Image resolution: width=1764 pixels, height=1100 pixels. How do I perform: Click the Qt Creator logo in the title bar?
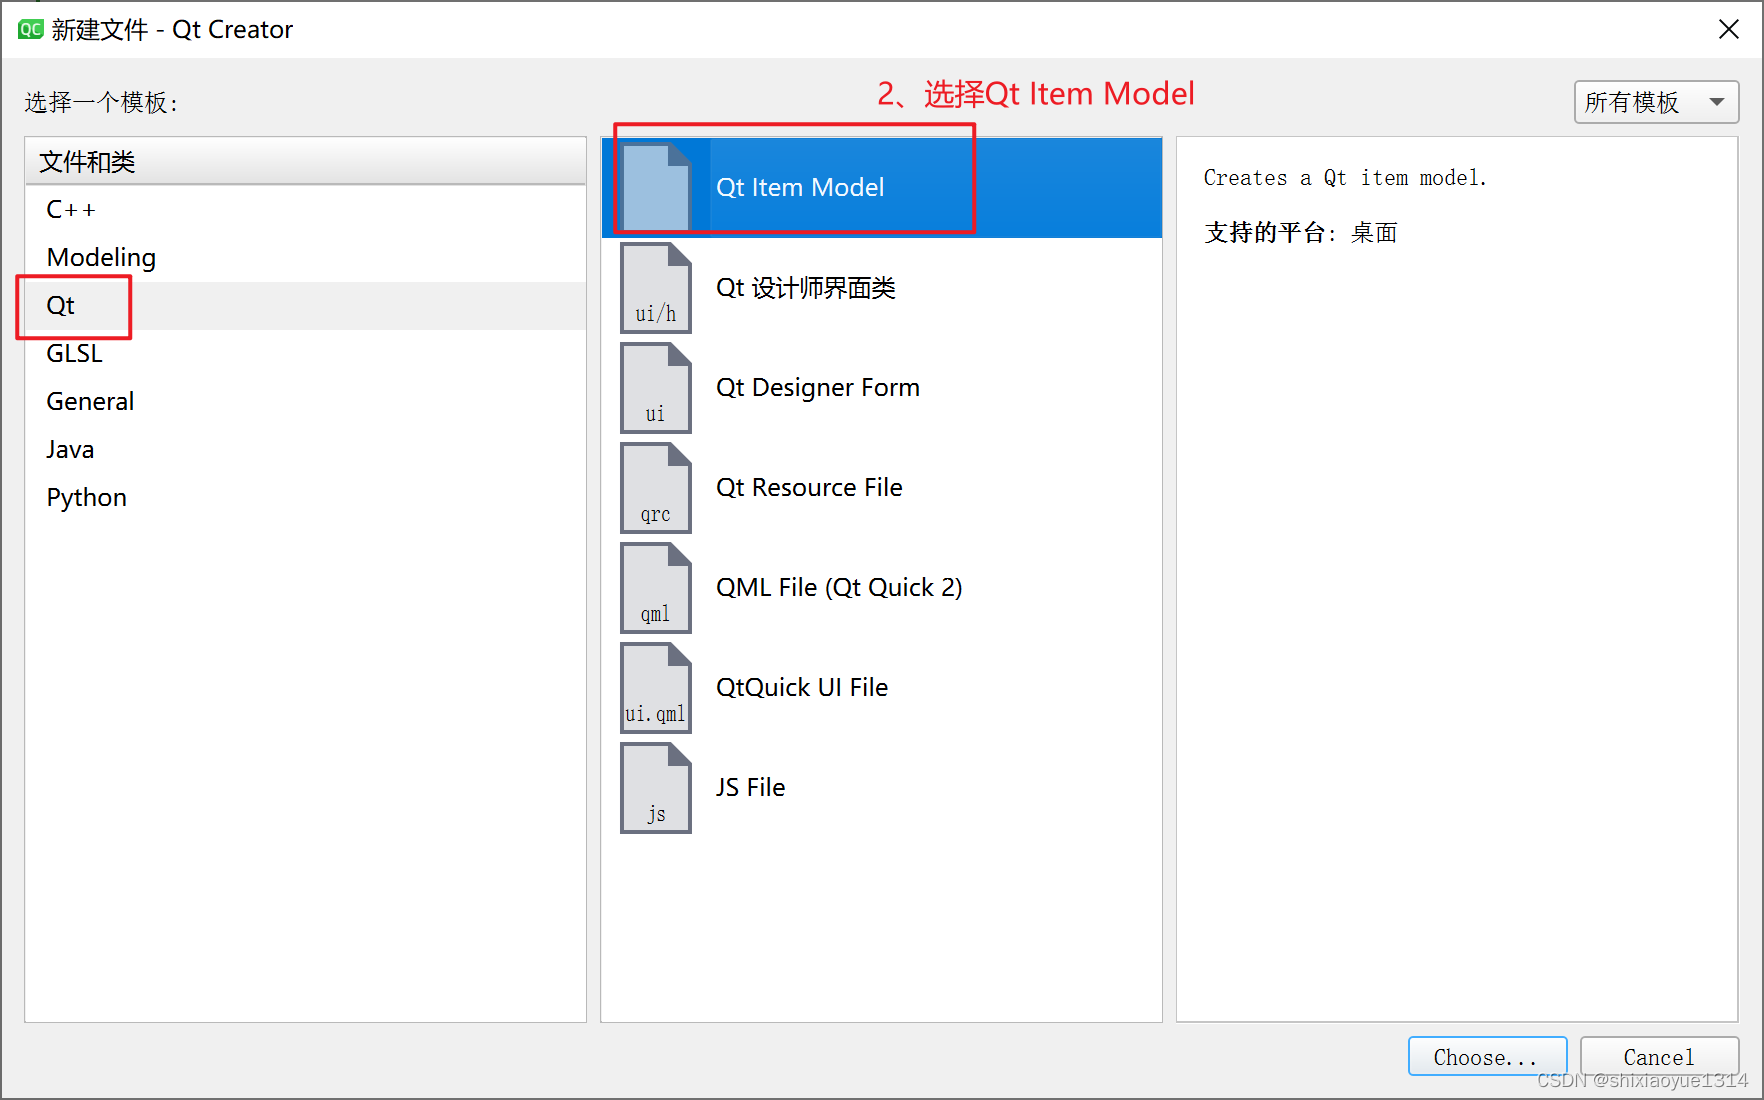28,29
